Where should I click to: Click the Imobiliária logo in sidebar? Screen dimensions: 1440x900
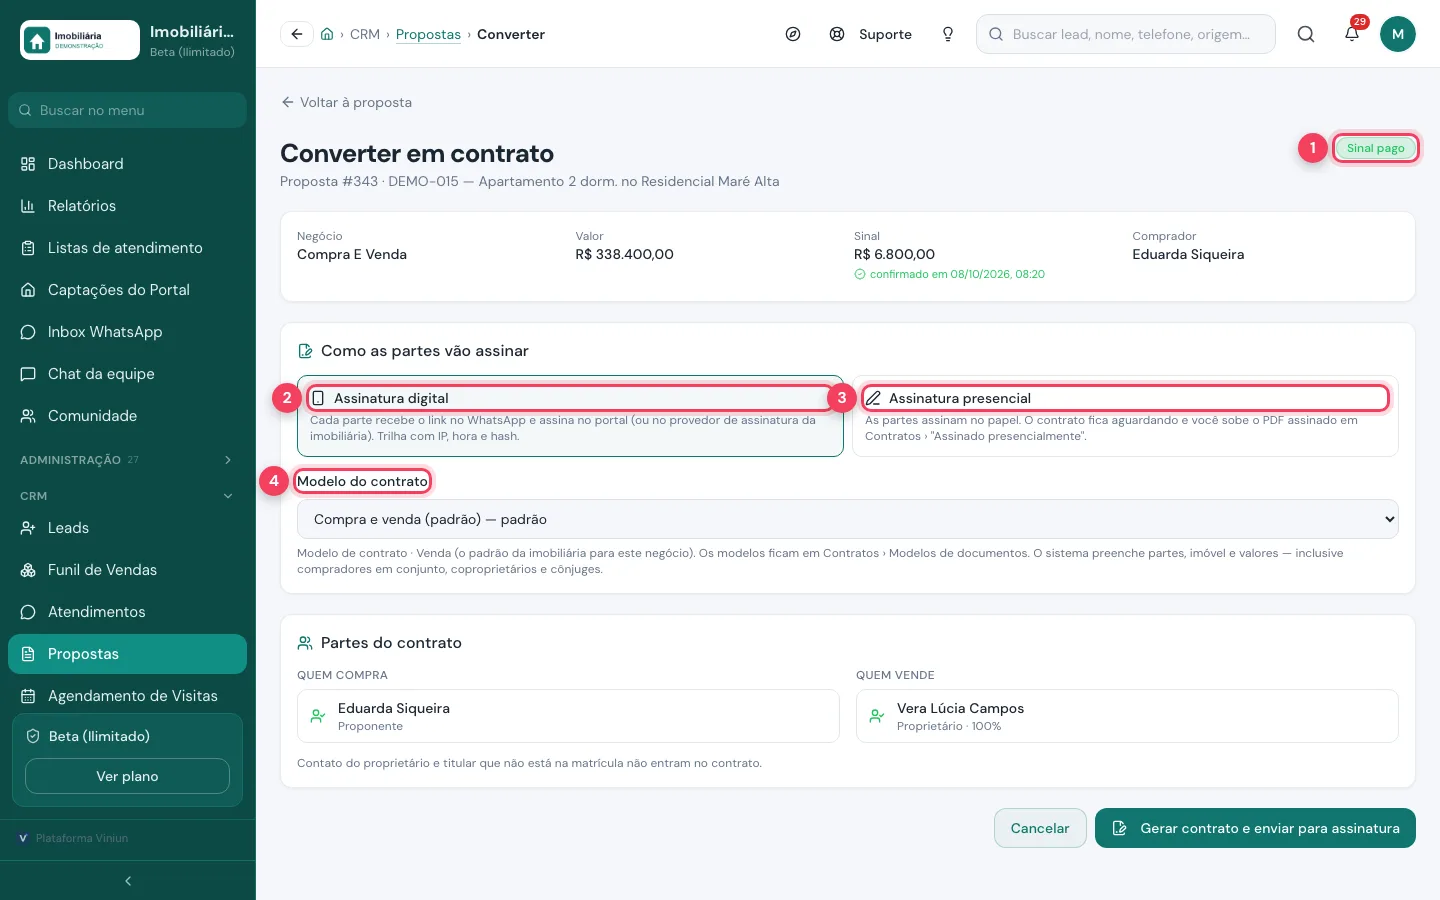(x=80, y=40)
